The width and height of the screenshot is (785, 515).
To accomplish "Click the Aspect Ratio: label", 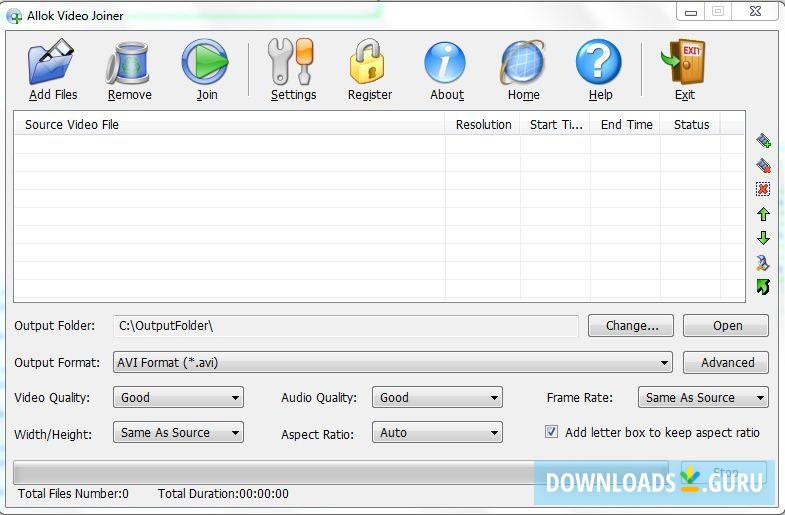I will [x=317, y=434].
